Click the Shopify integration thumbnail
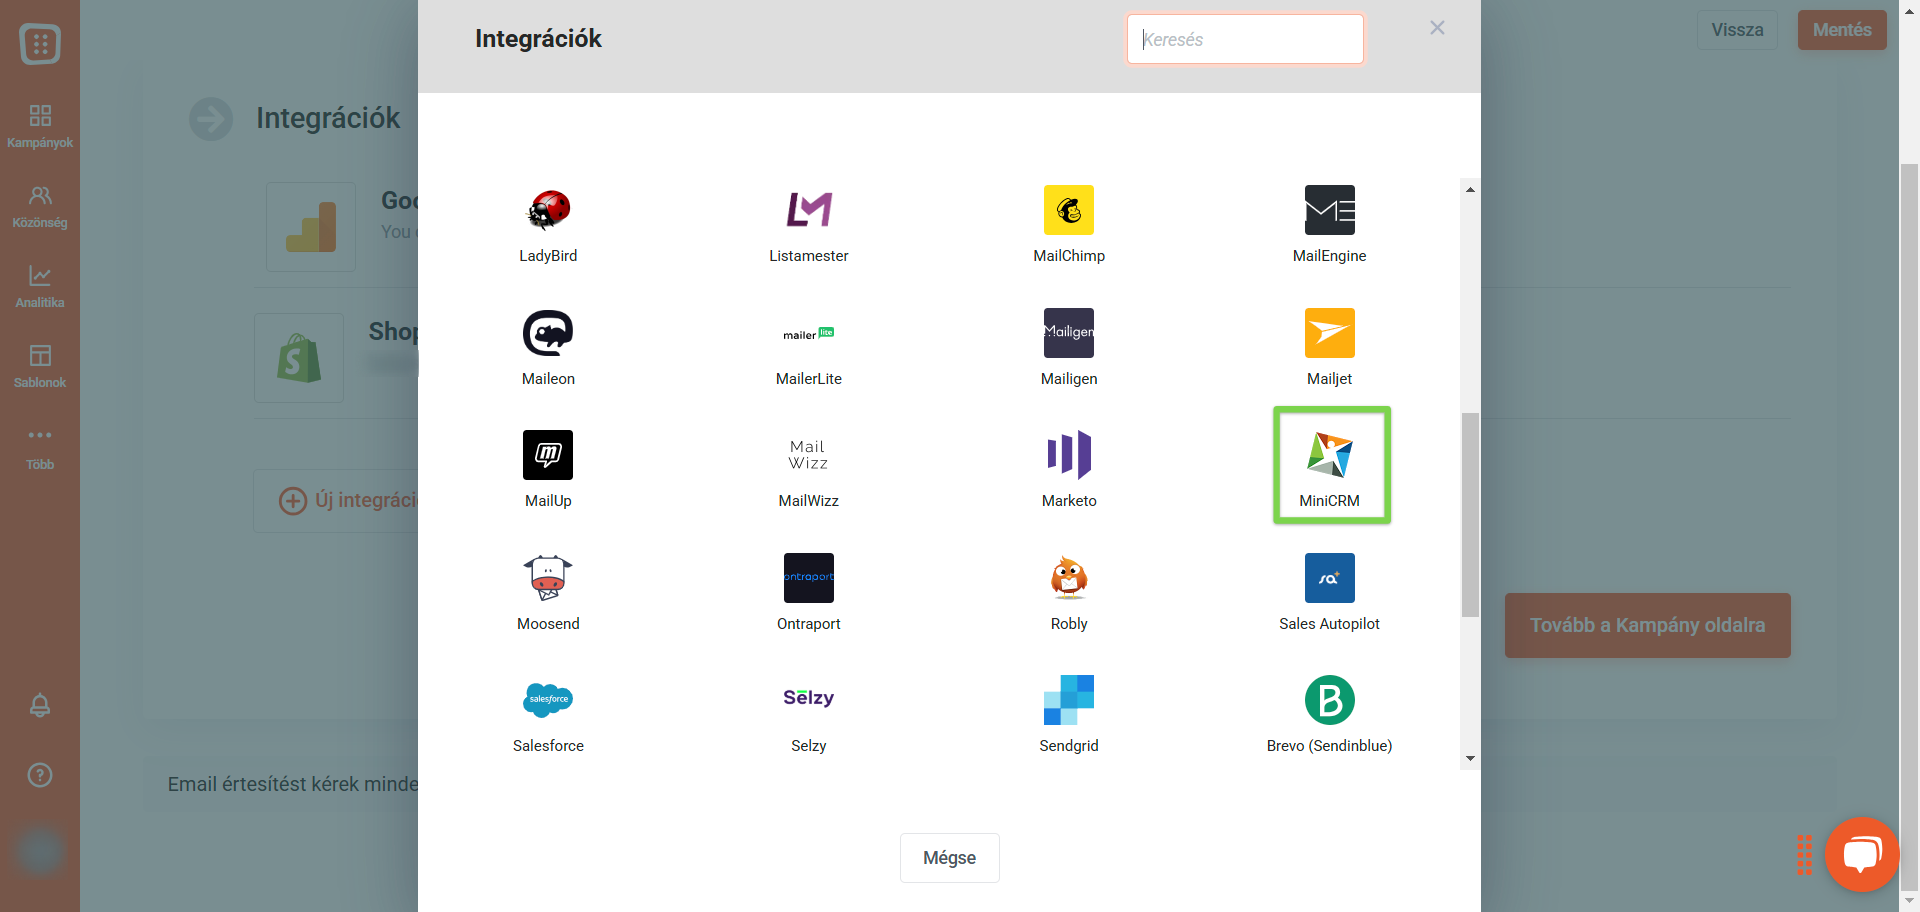This screenshot has height=912, width=1920. pos(299,358)
